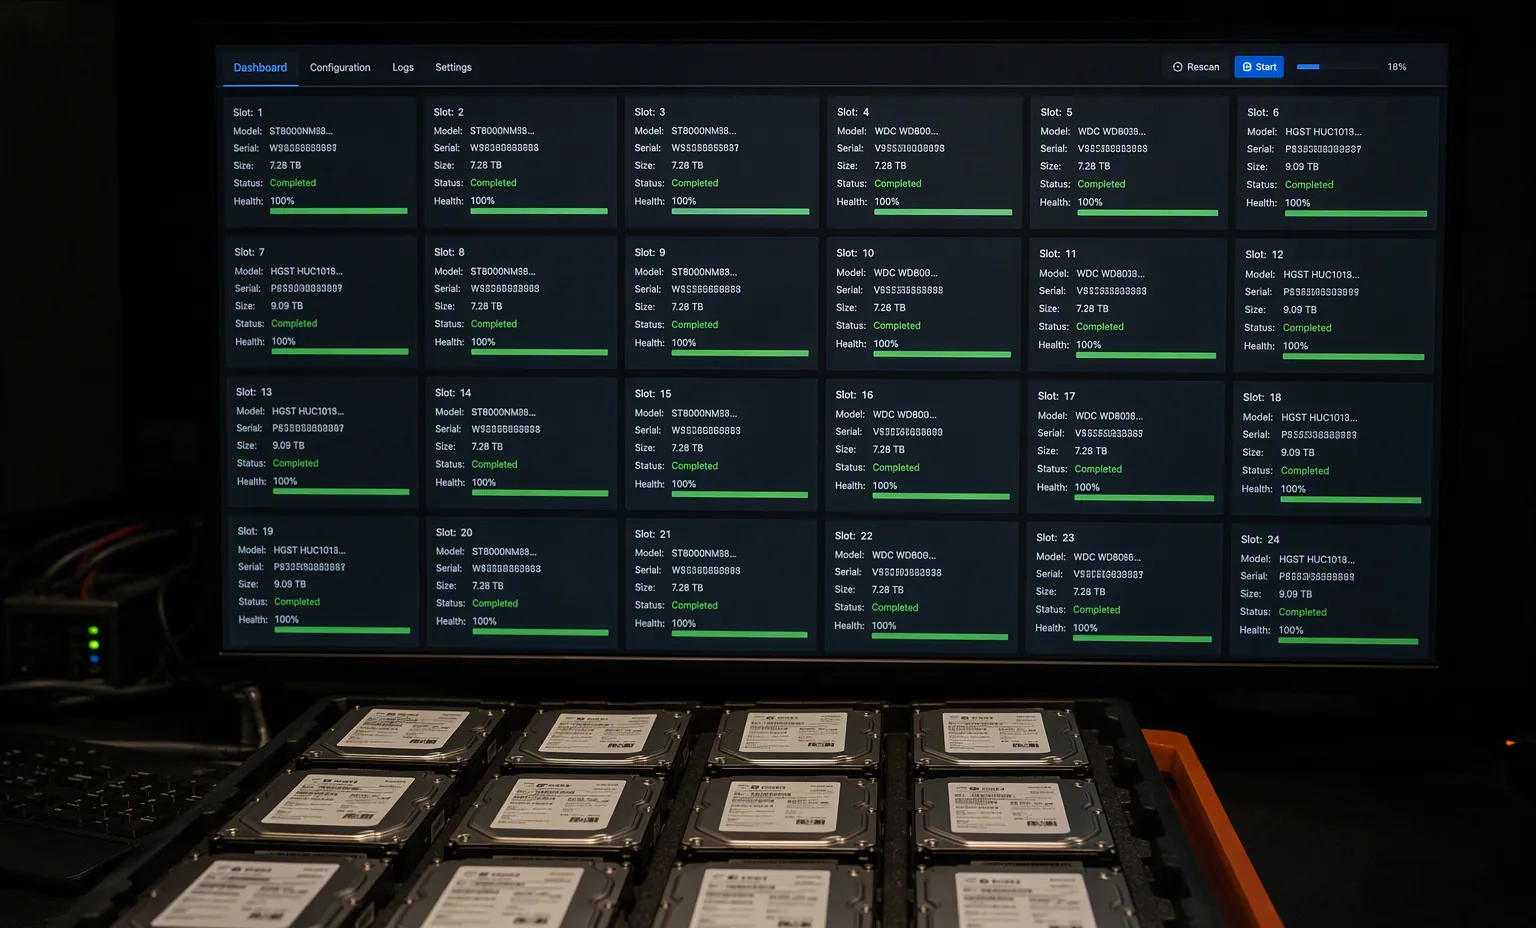Click the 18% progress value
The image size is (1536, 928).
click(x=1397, y=67)
